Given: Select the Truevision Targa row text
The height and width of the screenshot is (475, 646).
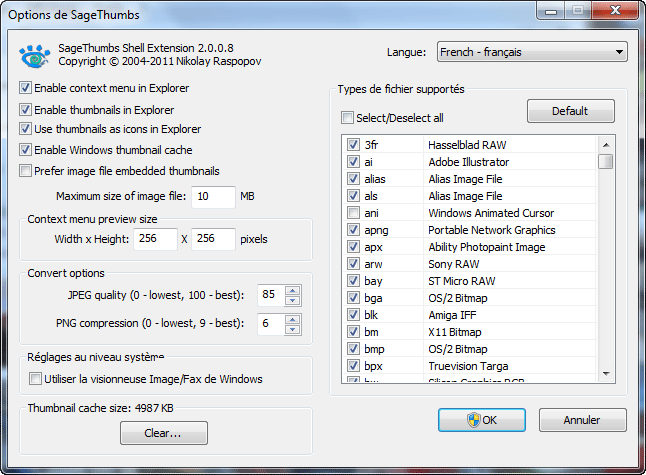Looking at the screenshot, I should (468, 366).
